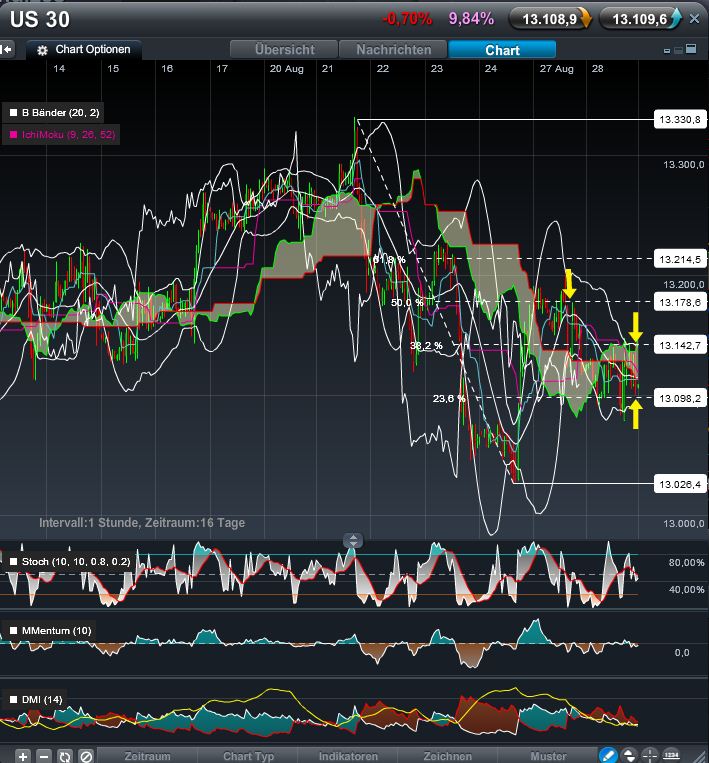
Task: Switch to the Nachrichten tab
Action: [393, 50]
